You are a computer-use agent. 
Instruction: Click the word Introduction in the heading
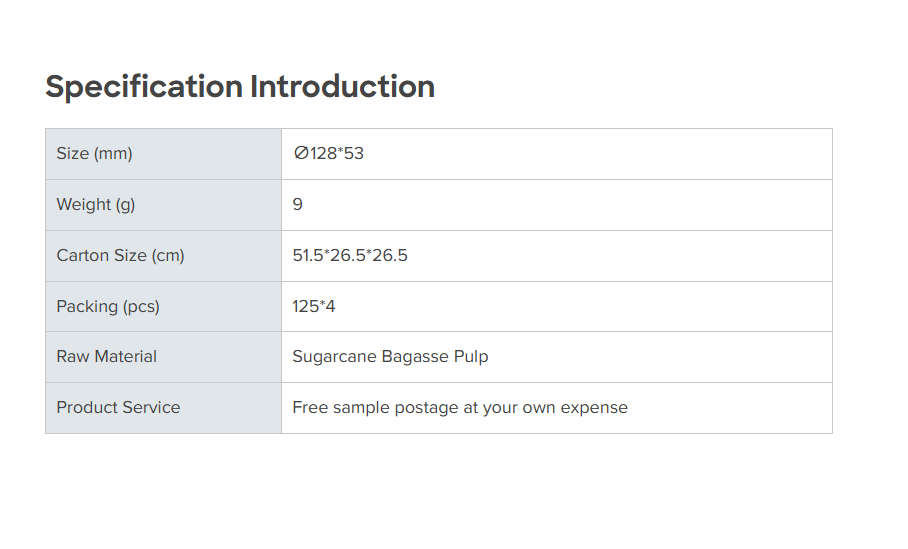click(342, 87)
